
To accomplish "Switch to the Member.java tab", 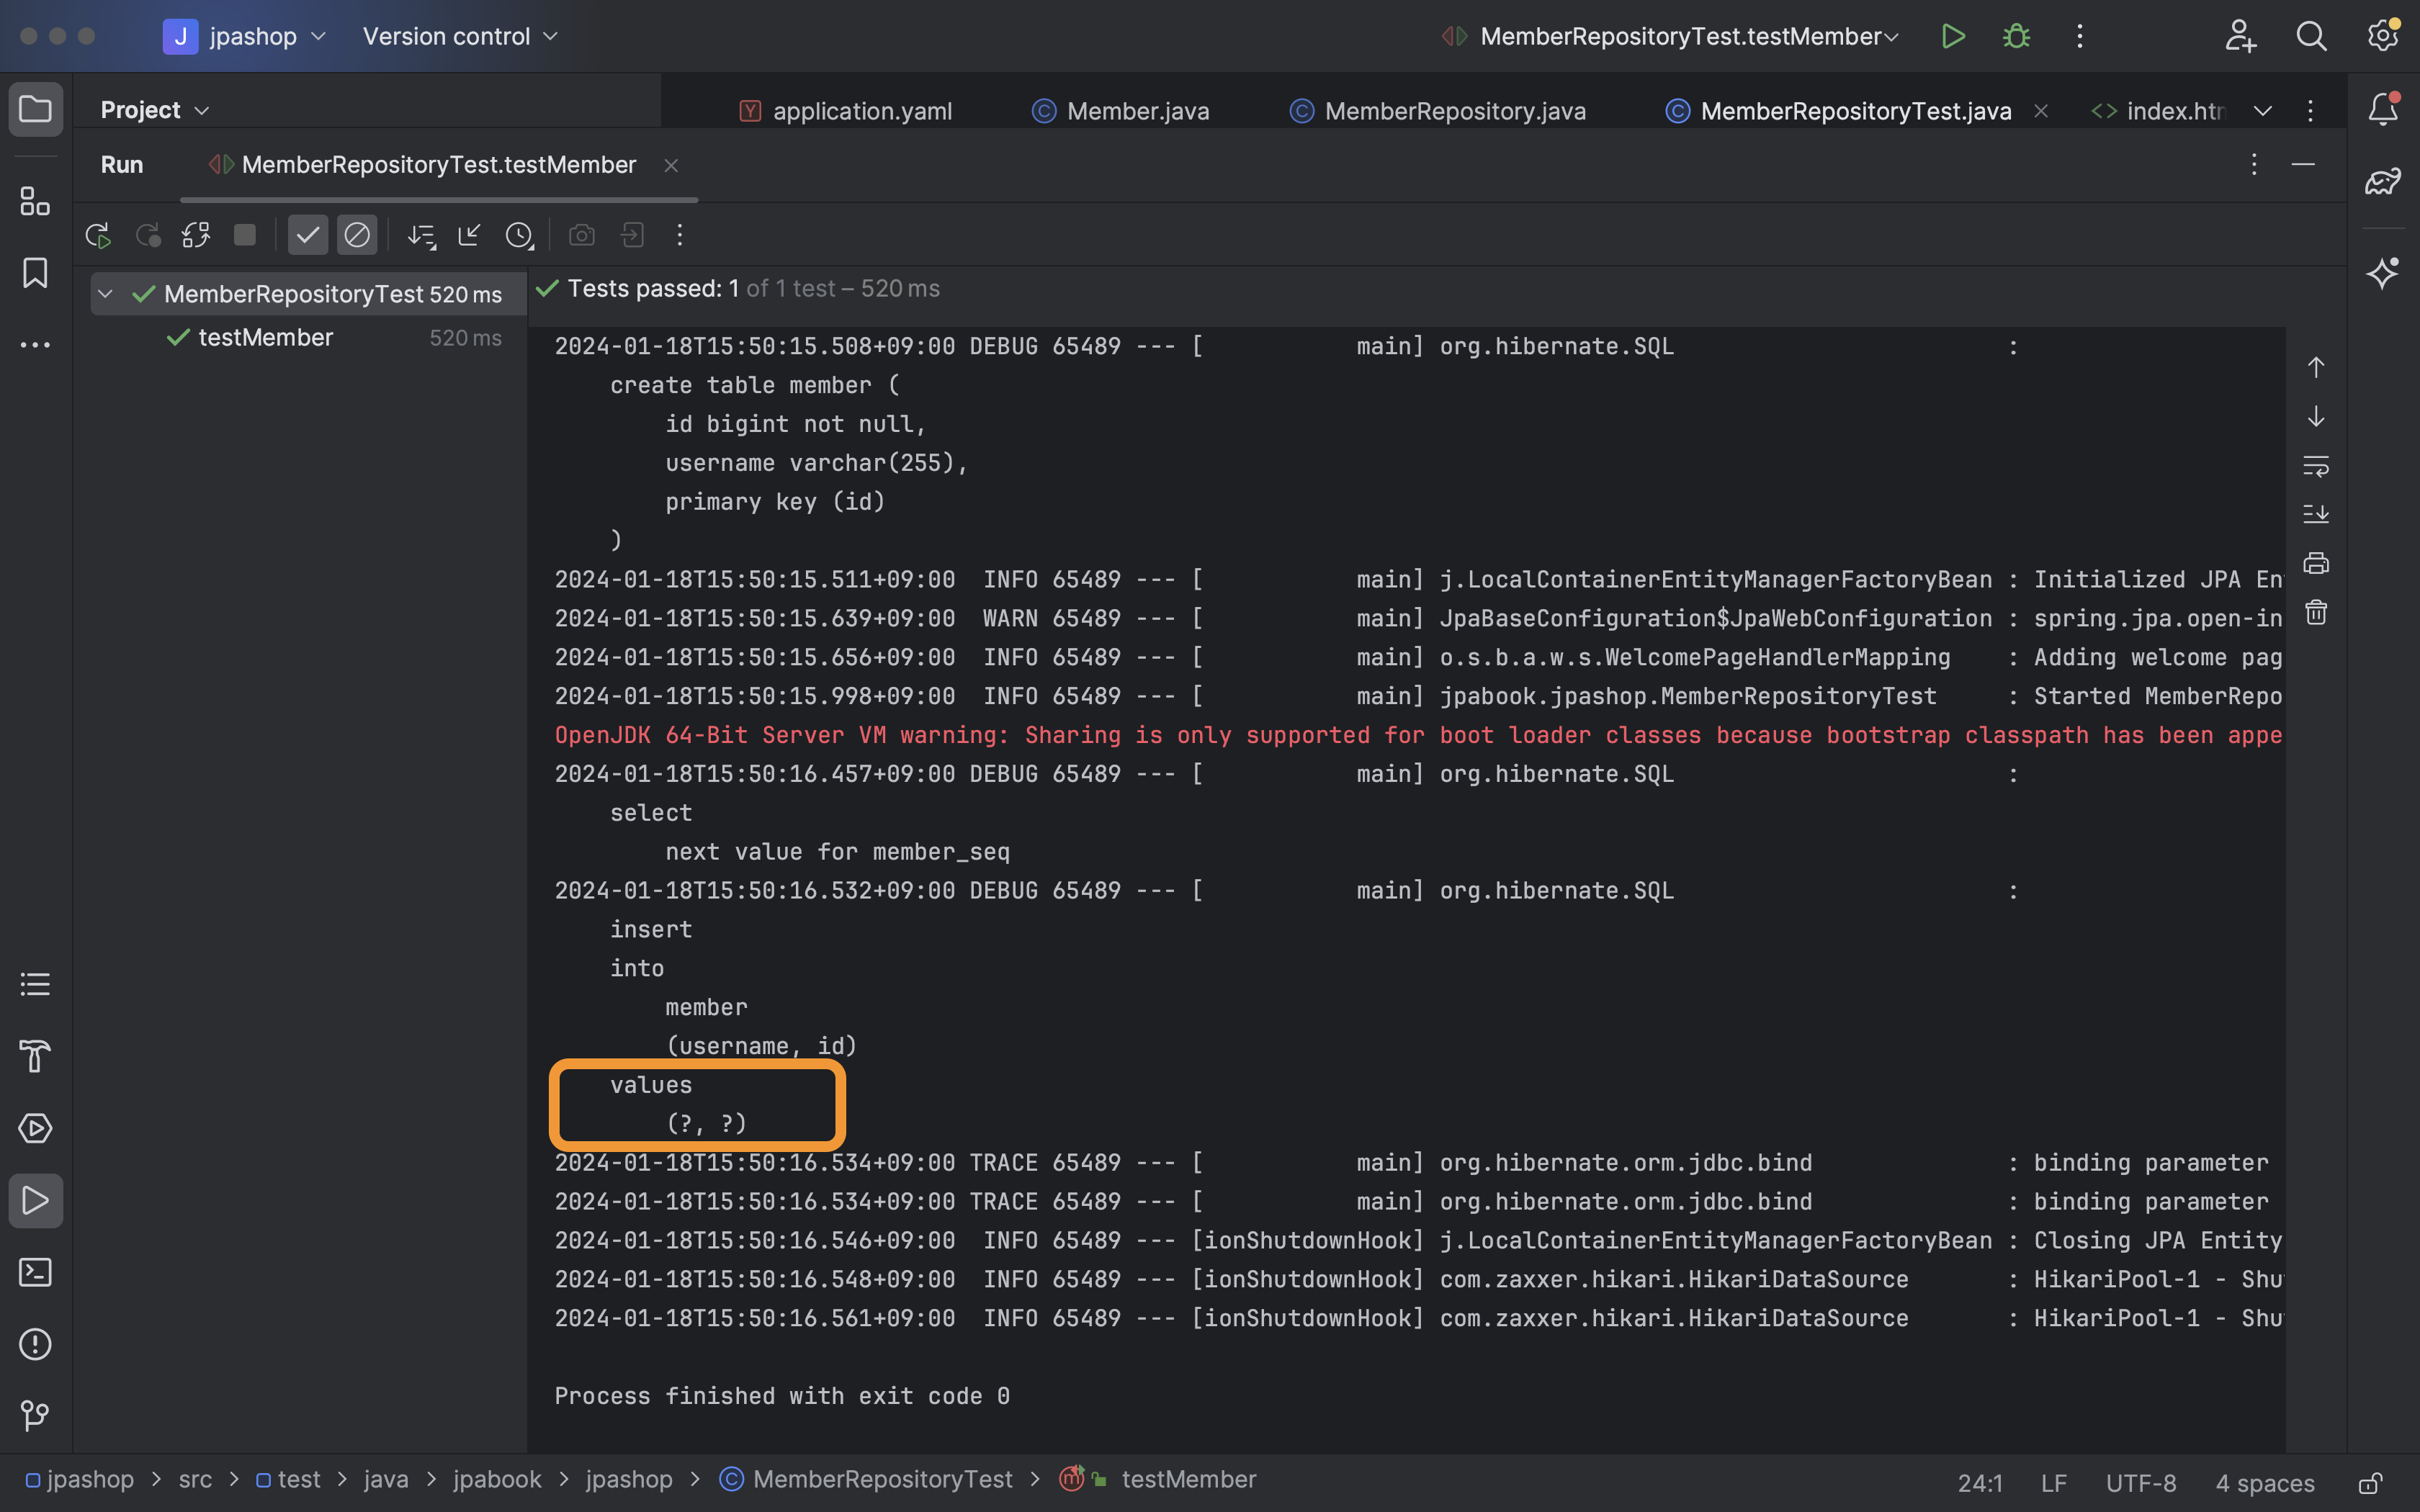I will [x=1137, y=111].
